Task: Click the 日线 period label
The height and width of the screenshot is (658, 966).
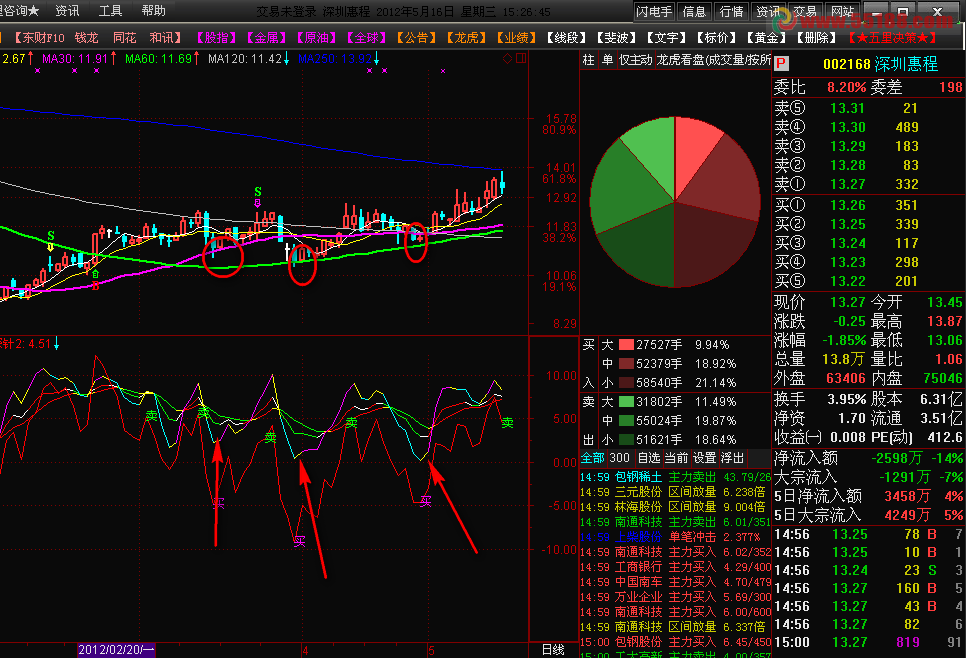Action: click(553, 649)
